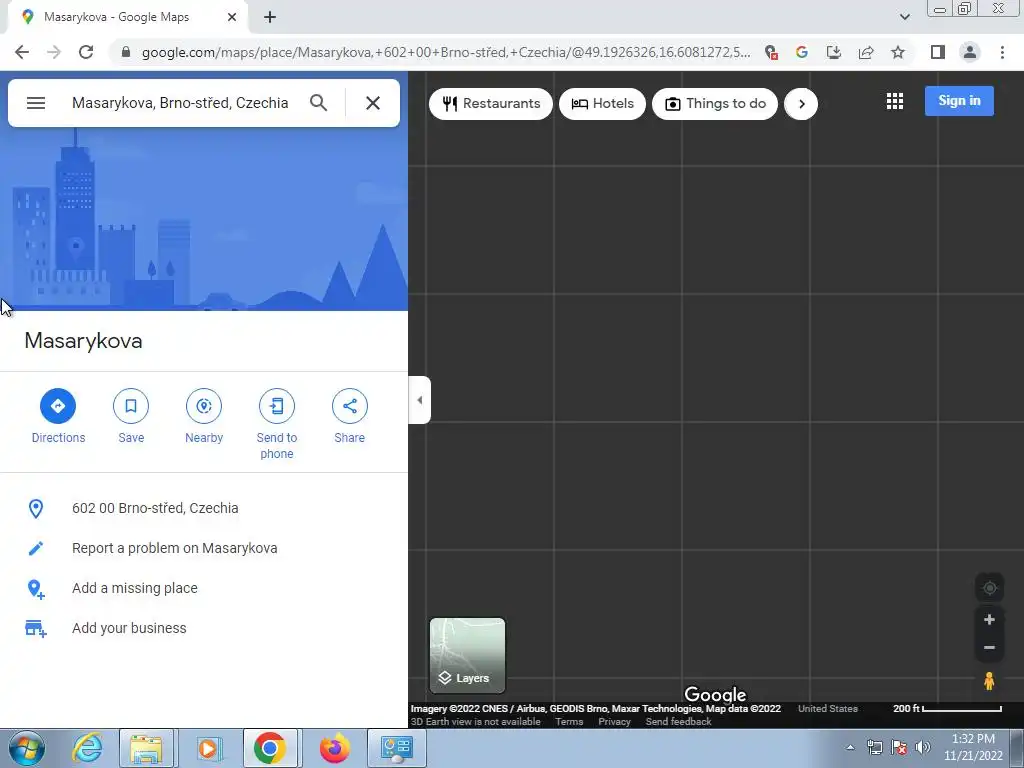Choose Add a missing place
This screenshot has width=1024, height=768.
pyautogui.click(x=135, y=588)
